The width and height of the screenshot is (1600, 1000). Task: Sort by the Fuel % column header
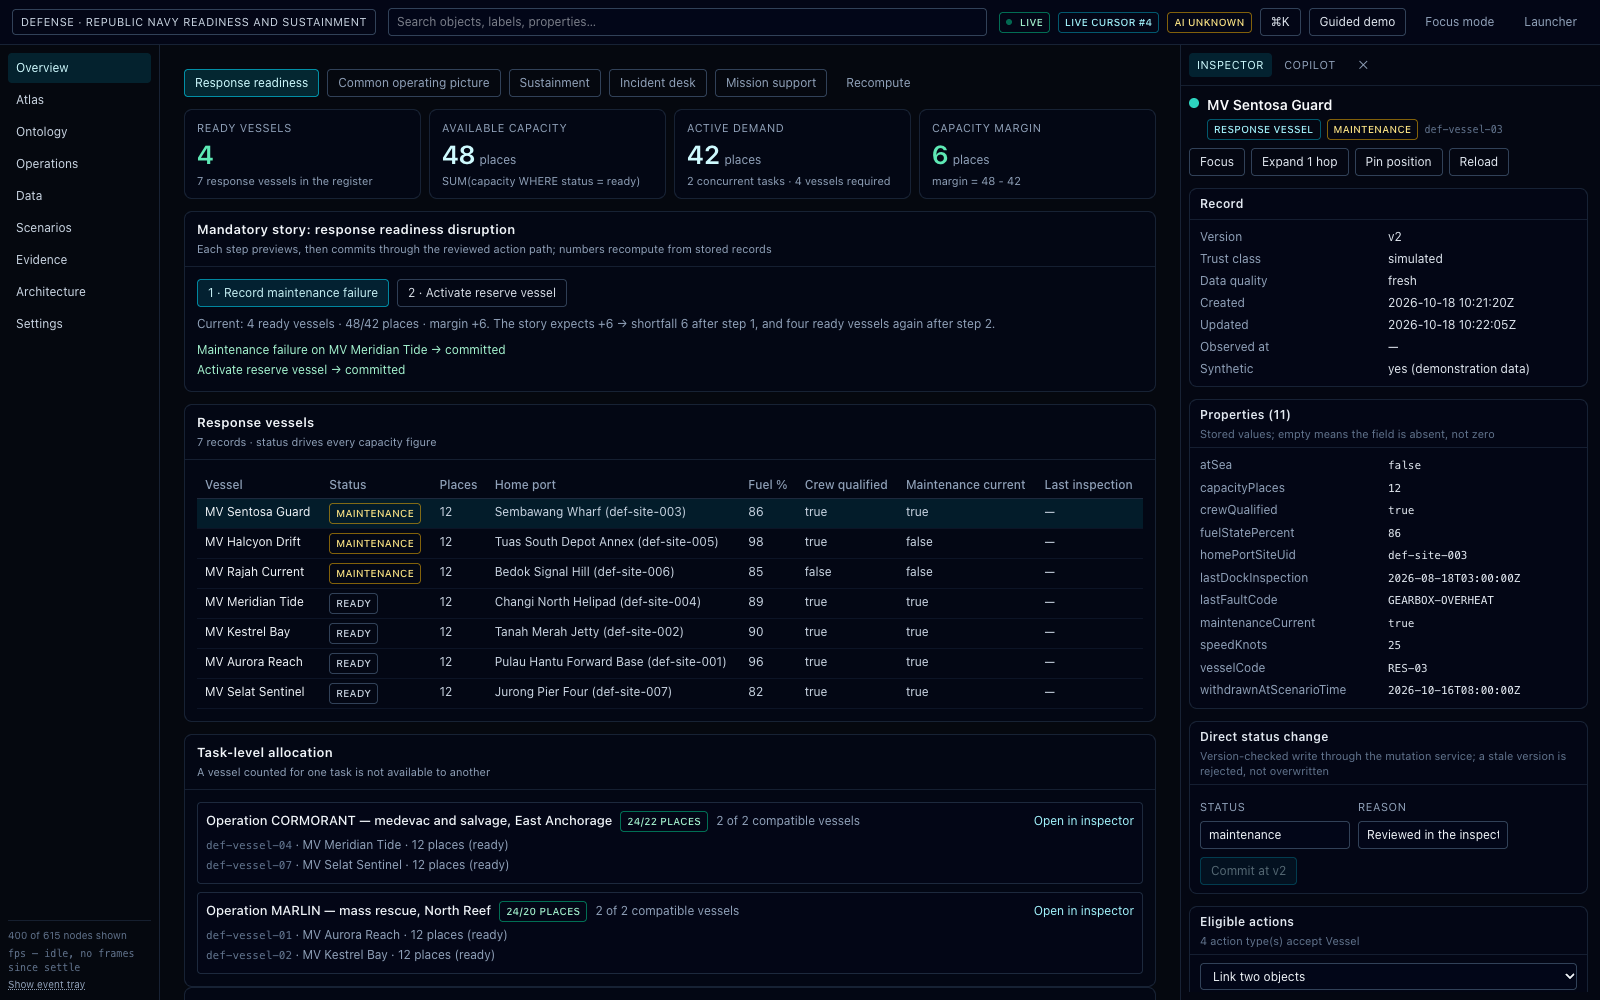pos(767,485)
